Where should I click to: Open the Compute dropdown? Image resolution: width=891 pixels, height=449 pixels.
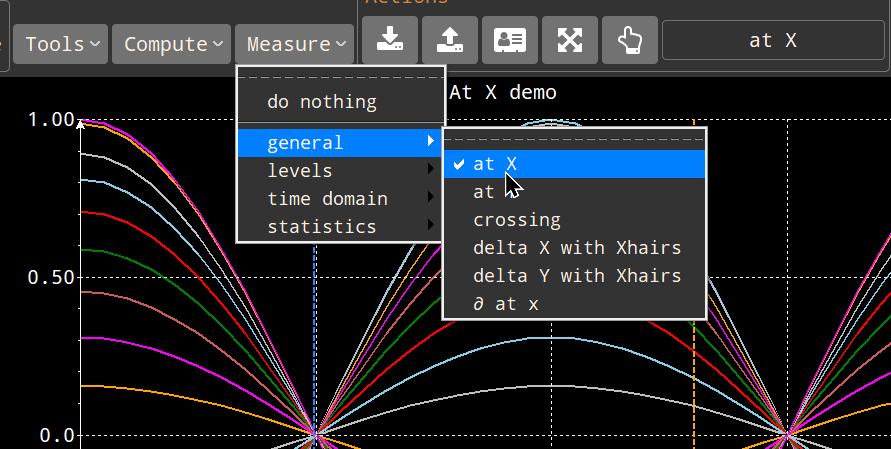tap(173, 44)
